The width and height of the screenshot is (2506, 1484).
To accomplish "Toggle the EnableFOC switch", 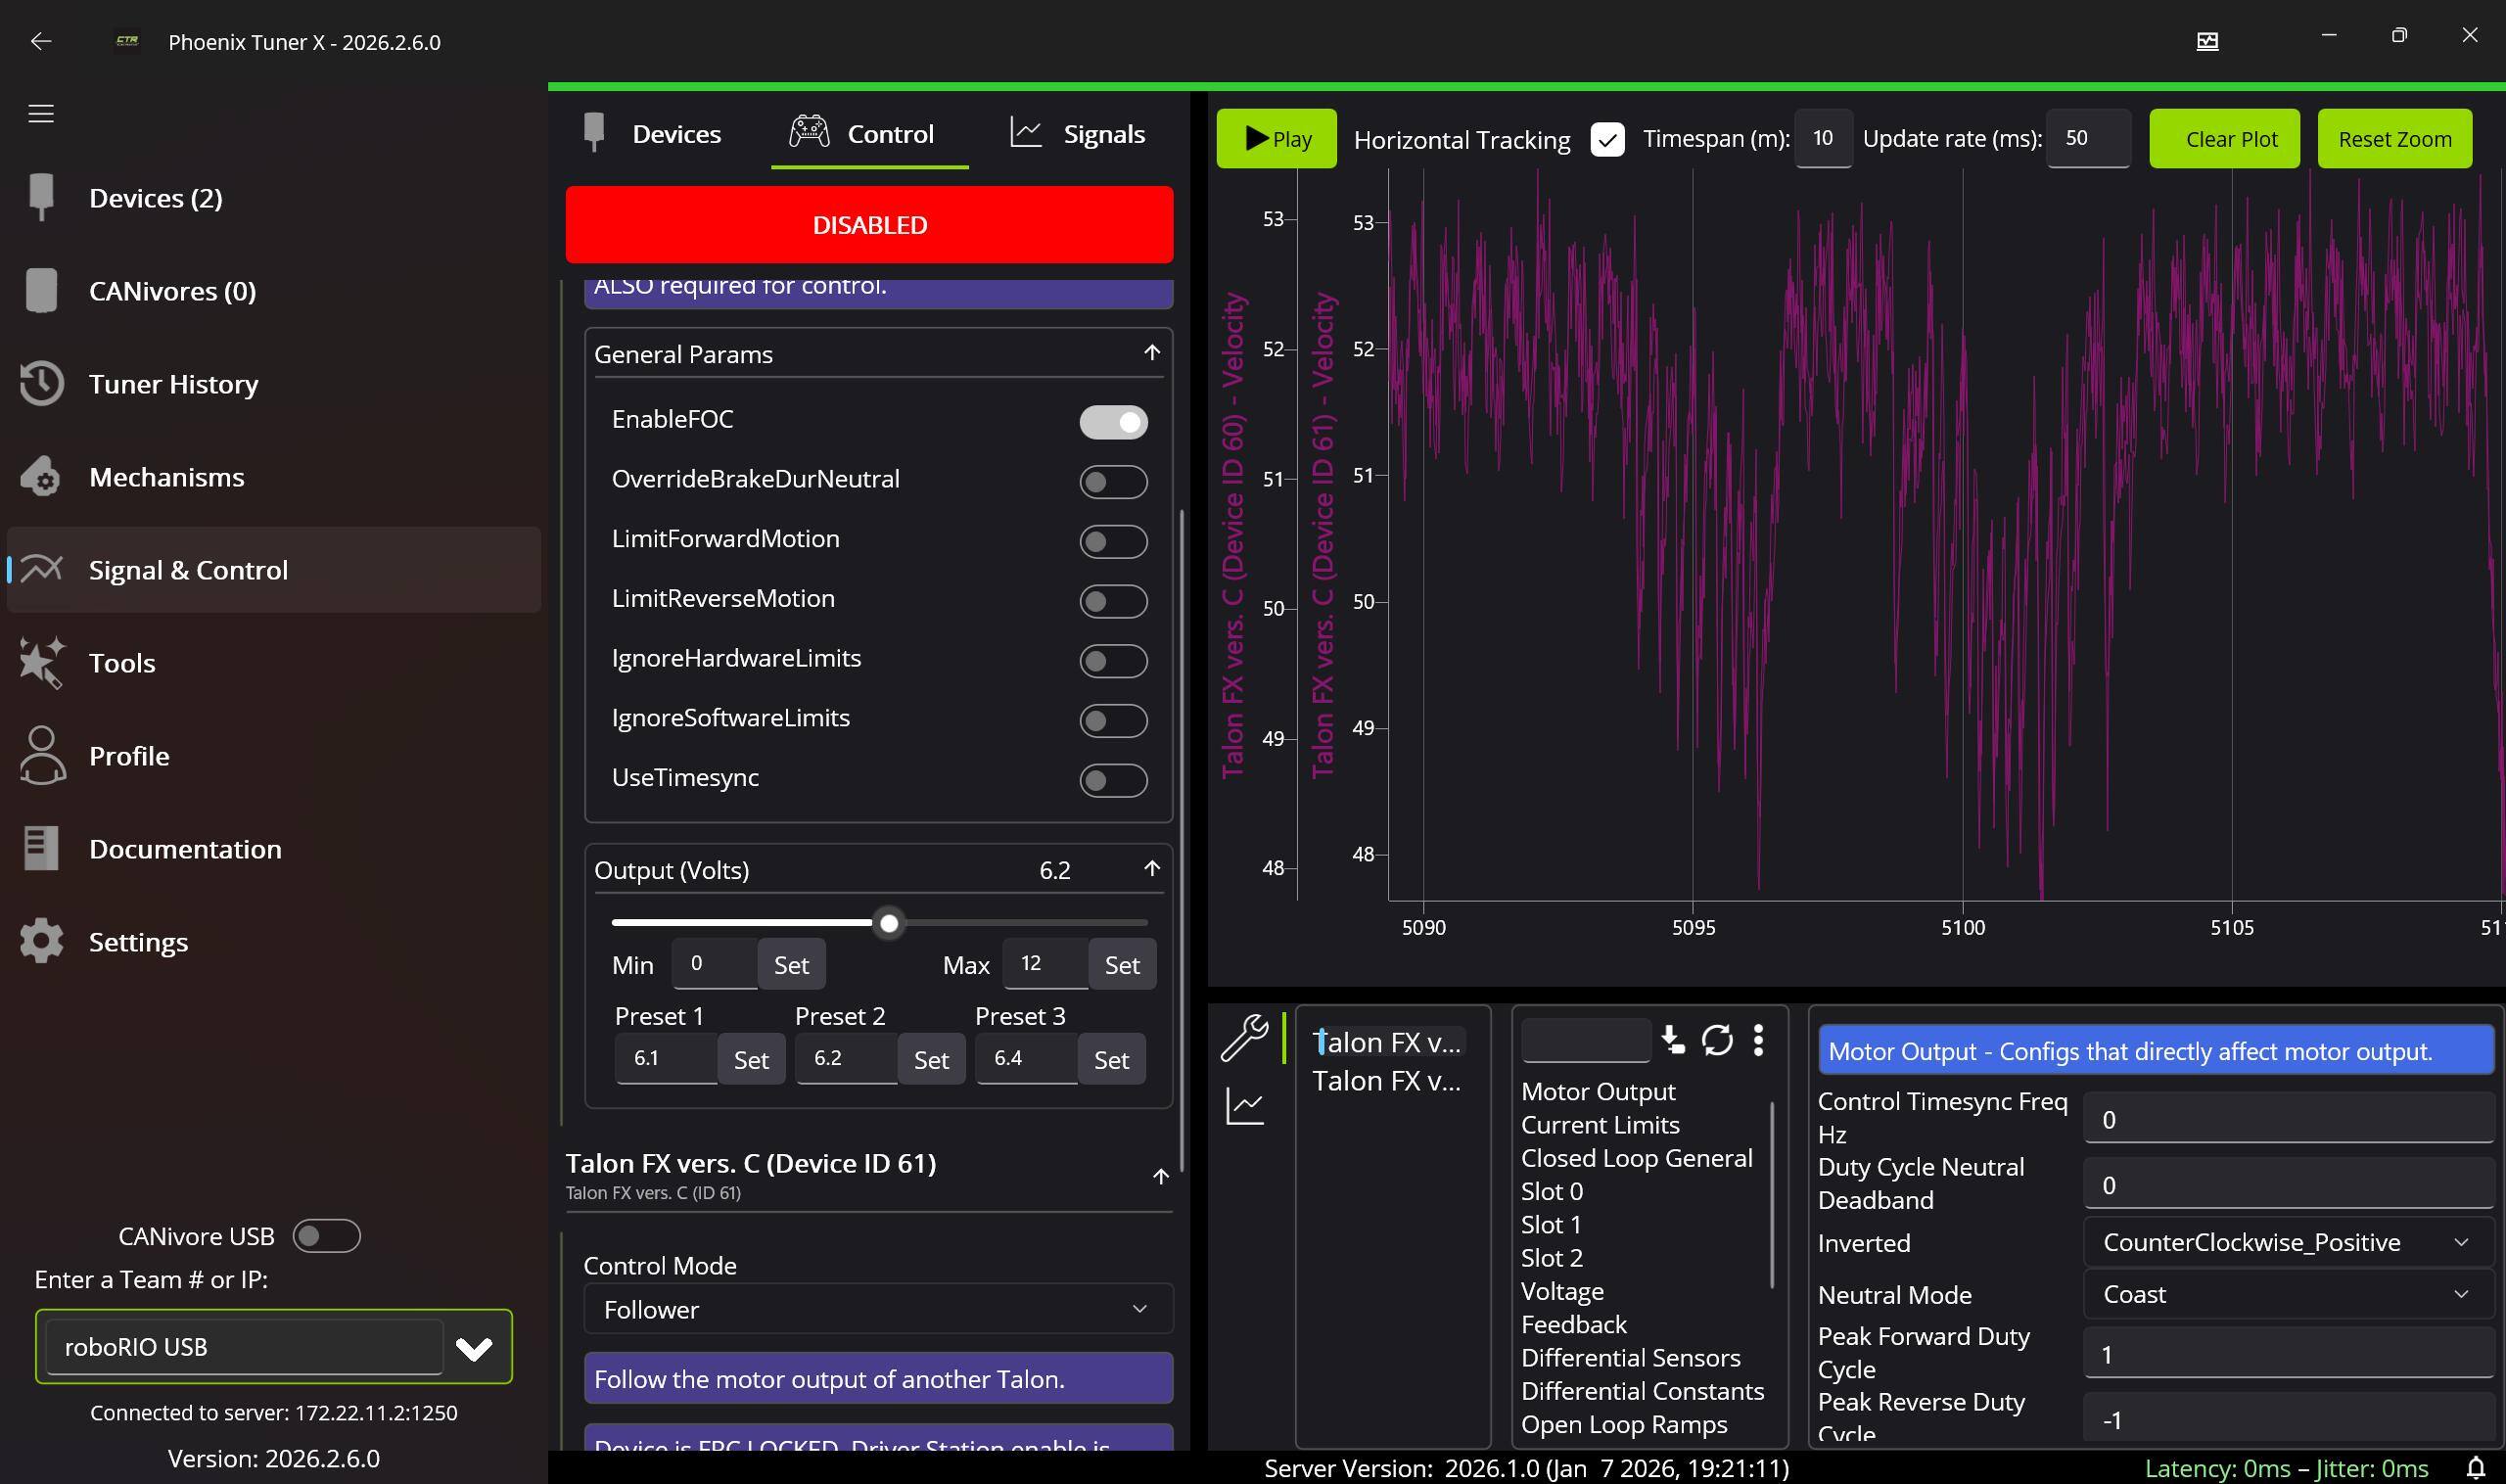I will [1113, 422].
